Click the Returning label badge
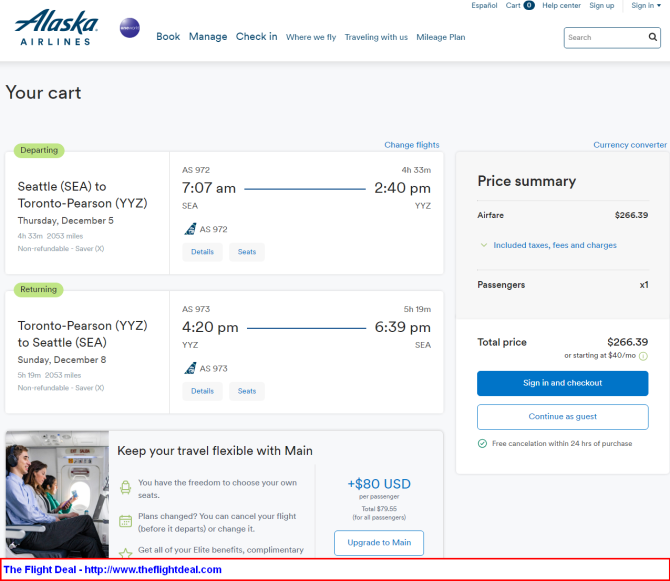Image resolution: width=670 pixels, height=581 pixels. coord(38,290)
